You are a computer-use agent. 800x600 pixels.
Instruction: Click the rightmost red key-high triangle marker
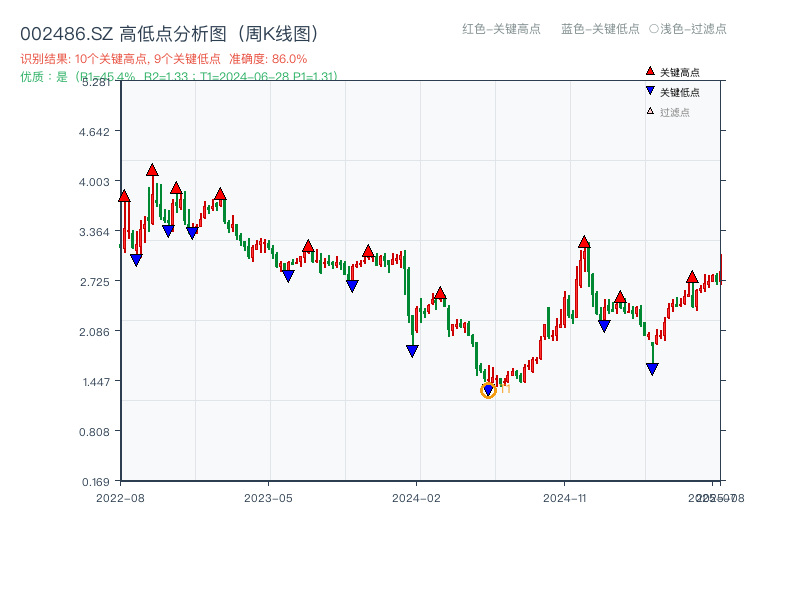pos(692,276)
